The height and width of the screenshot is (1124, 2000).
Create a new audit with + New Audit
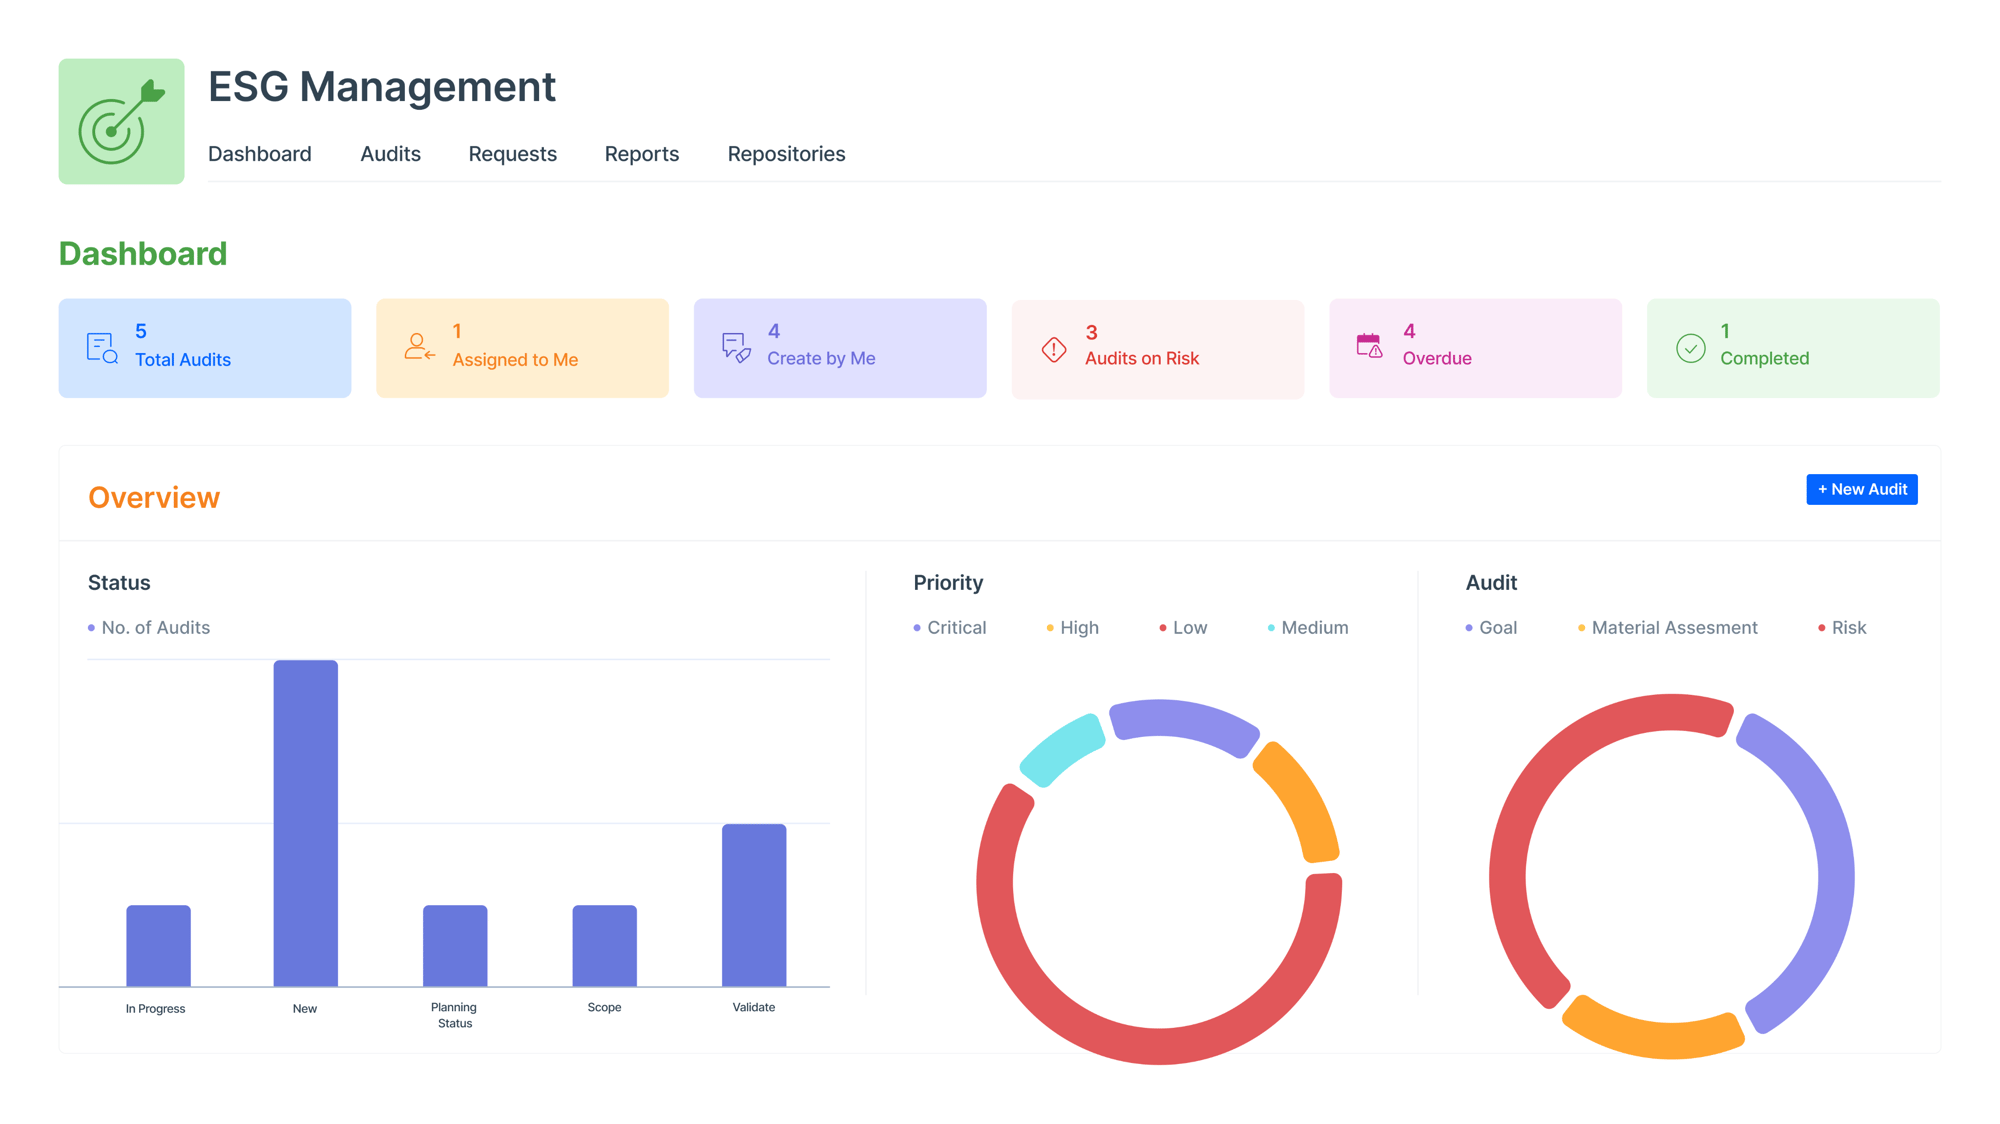1861,489
